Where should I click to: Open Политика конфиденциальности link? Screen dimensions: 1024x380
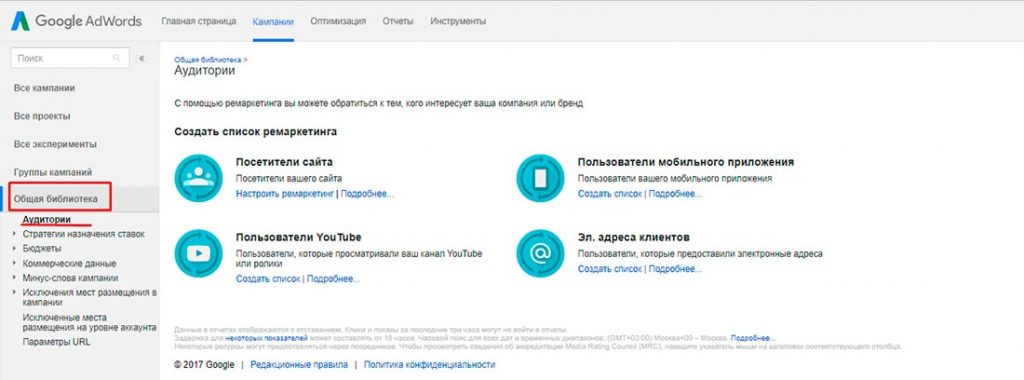(x=430, y=365)
